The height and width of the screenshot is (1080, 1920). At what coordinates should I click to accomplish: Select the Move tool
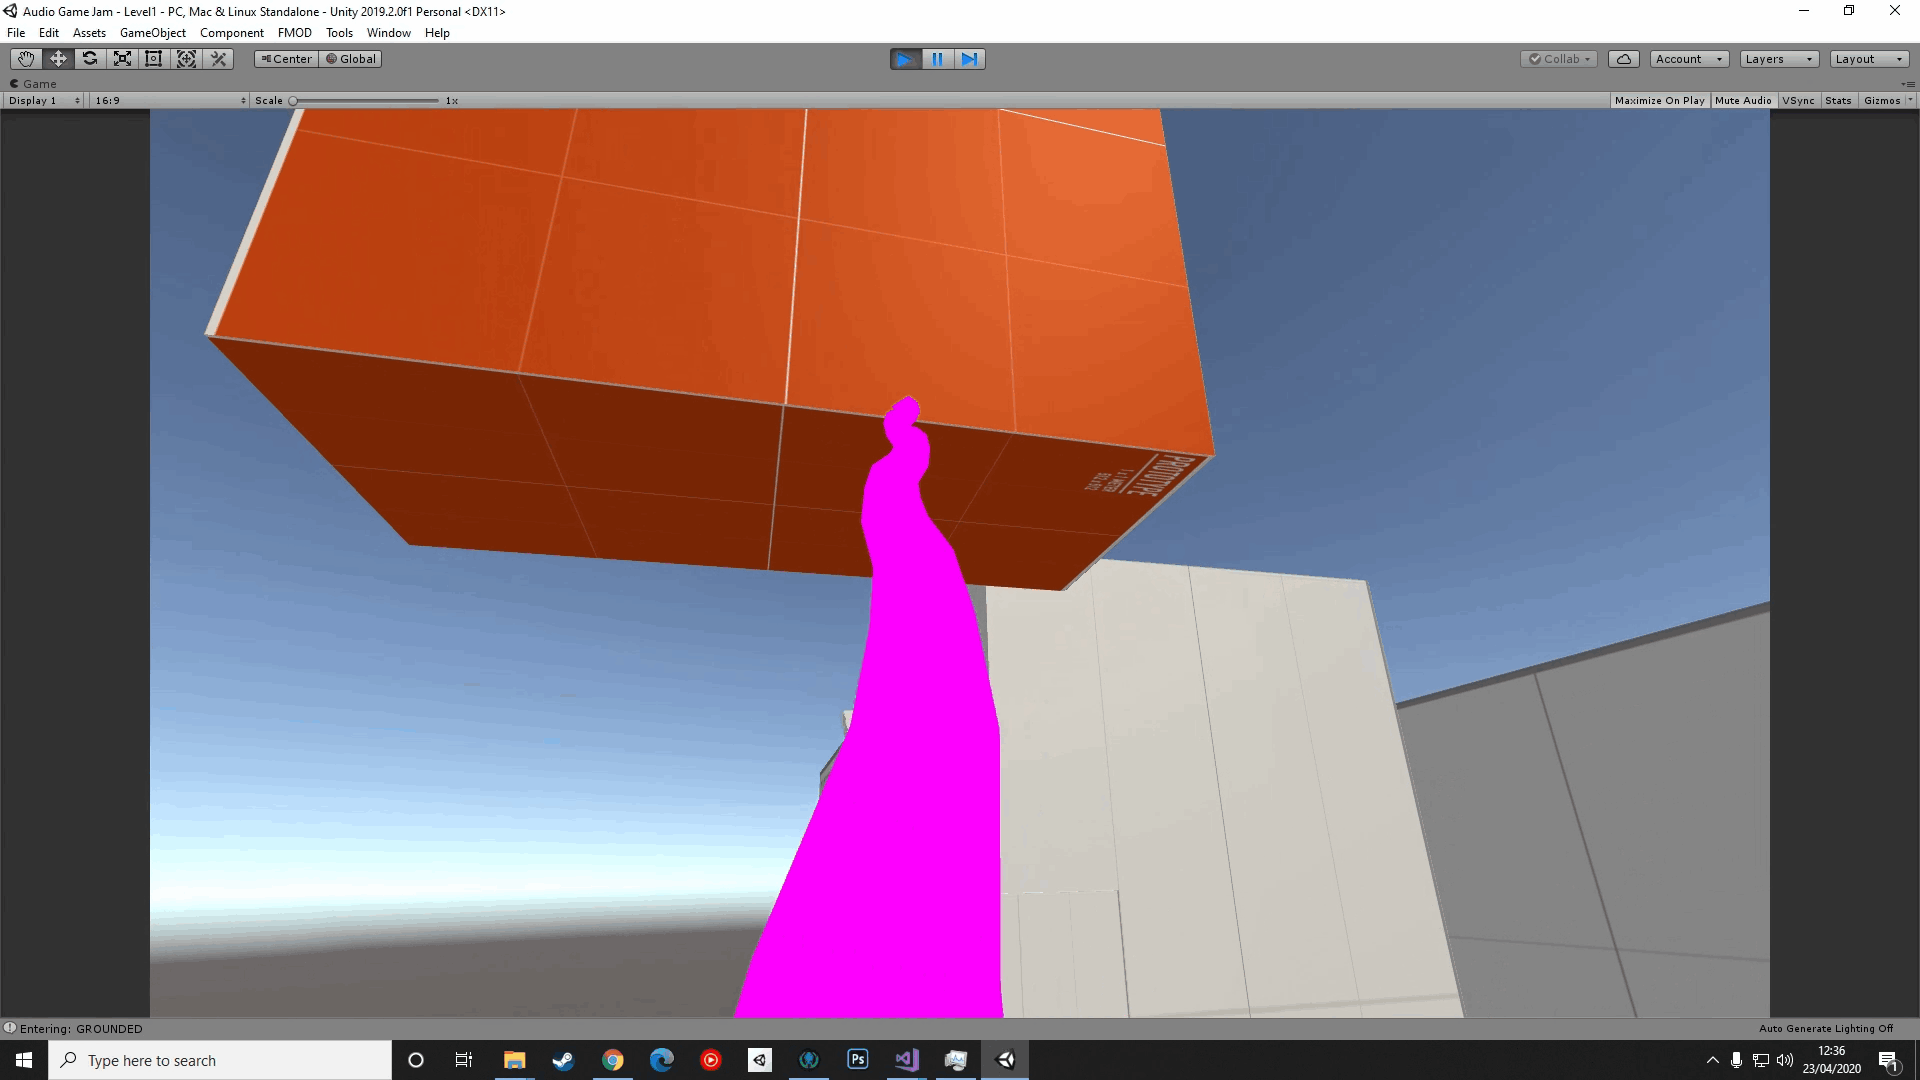pyautogui.click(x=58, y=59)
